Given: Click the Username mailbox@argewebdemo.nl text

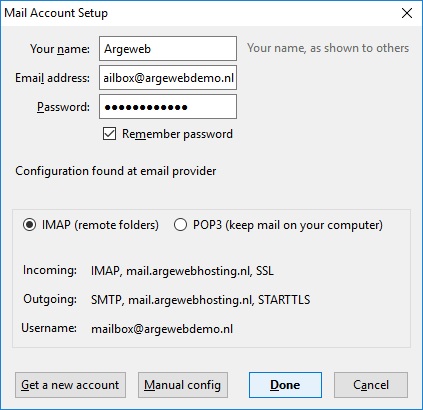Looking at the screenshot, I should [x=162, y=329].
